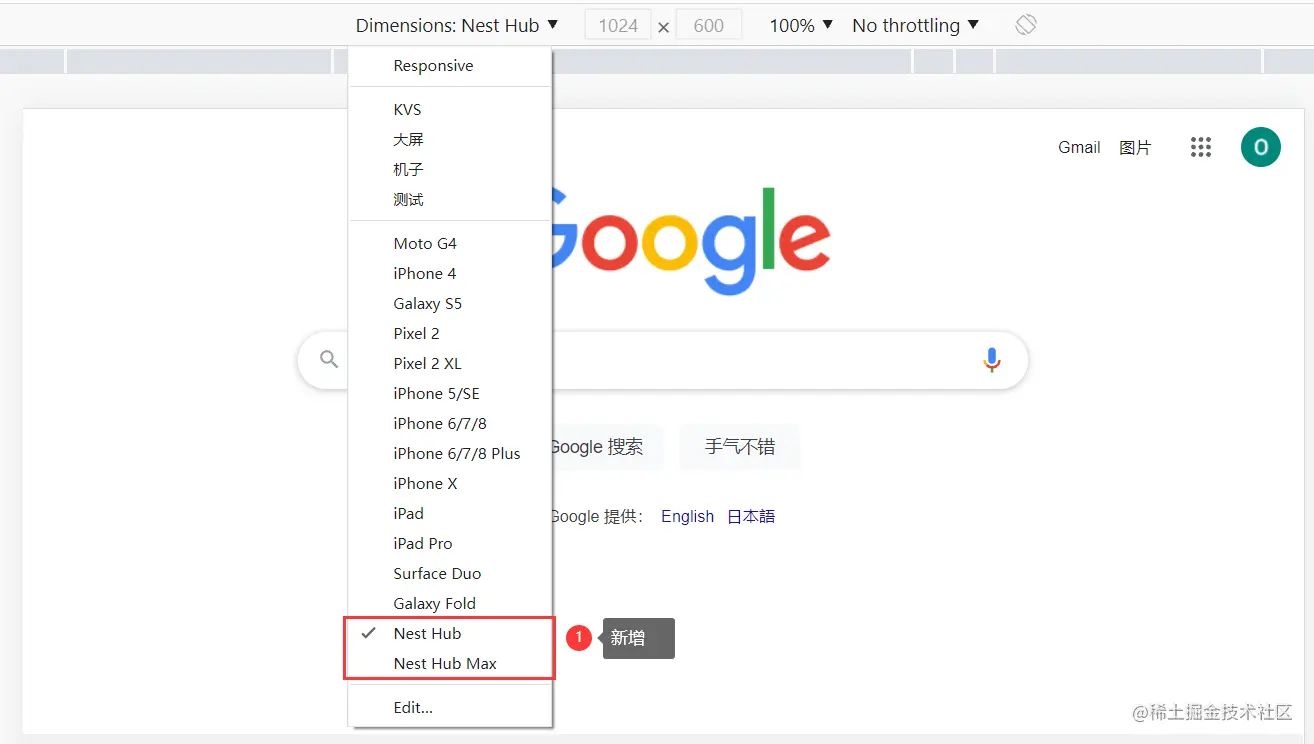Choose iPad Pro device
This screenshot has width=1314, height=744.
pyautogui.click(x=450, y=544)
